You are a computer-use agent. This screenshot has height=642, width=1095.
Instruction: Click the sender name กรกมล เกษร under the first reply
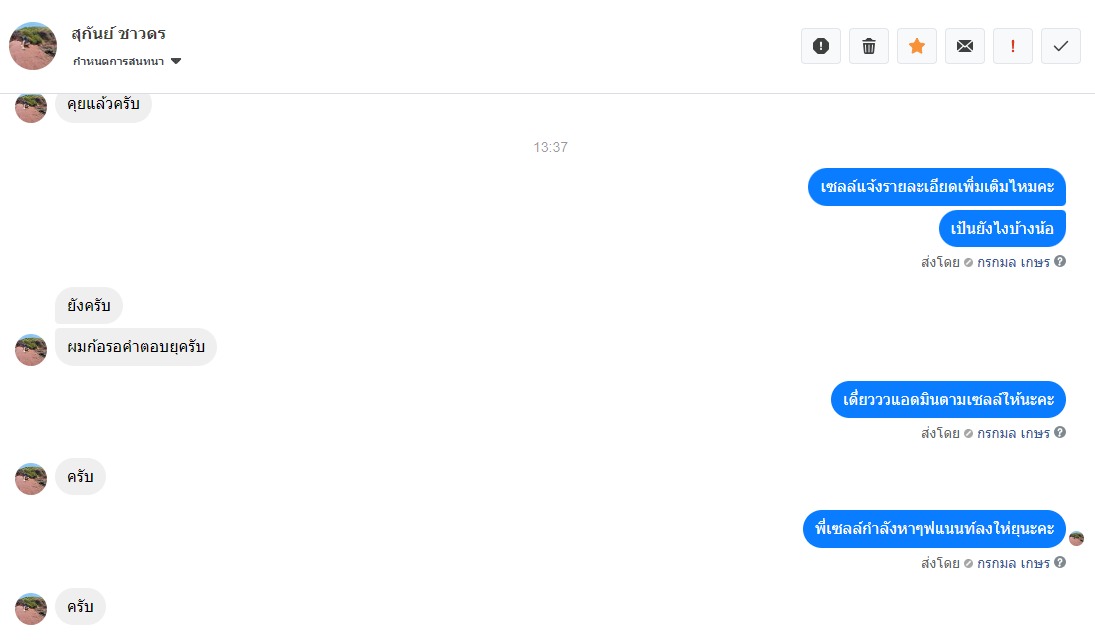point(1013,262)
